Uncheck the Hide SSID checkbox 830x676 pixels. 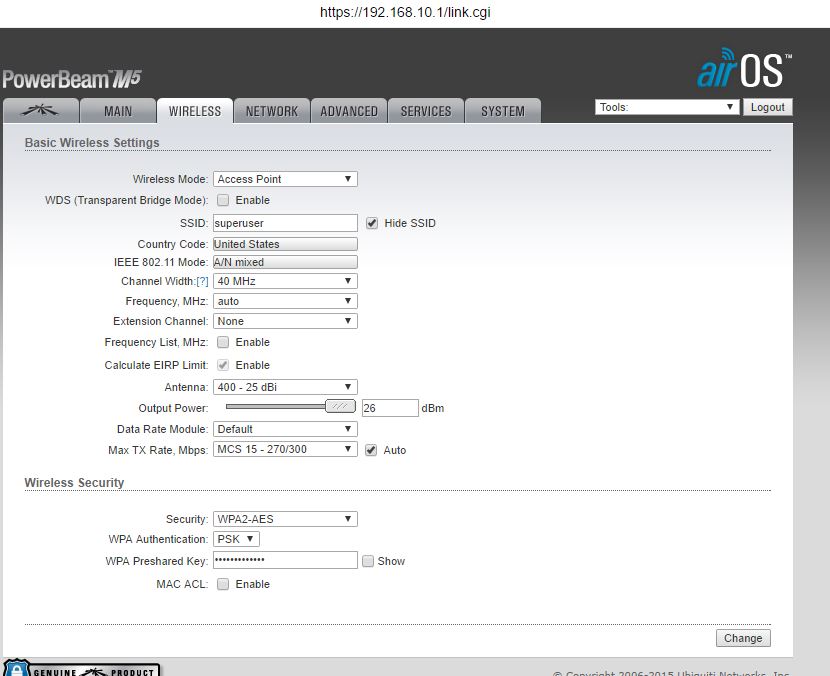(372, 223)
